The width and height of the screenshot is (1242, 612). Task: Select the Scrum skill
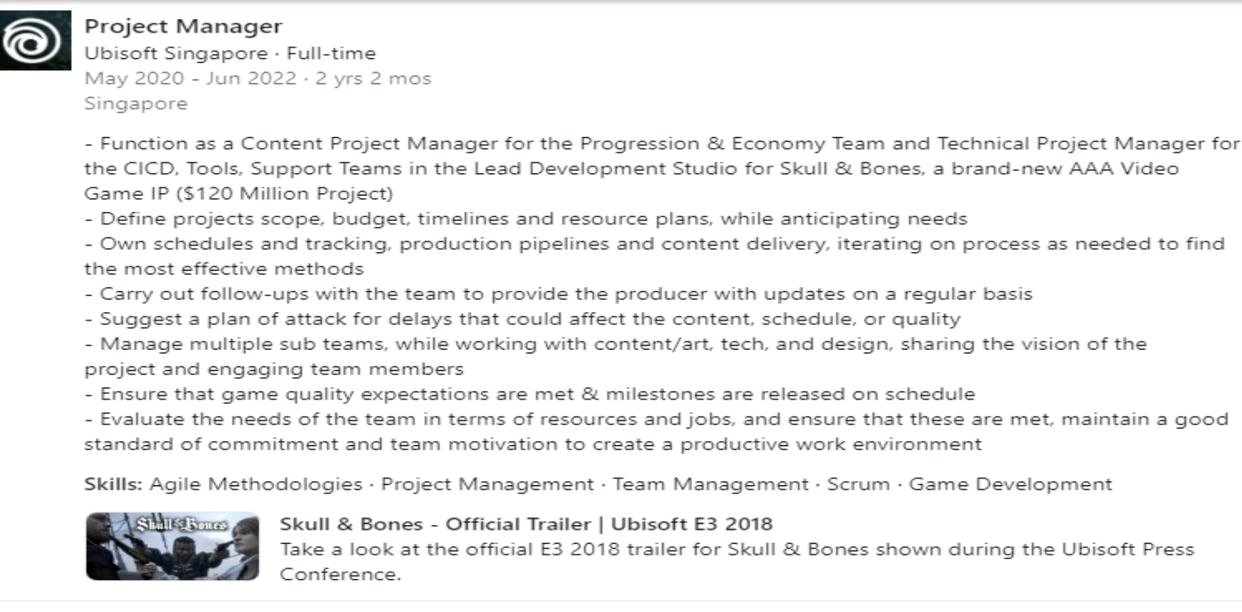coord(858,484)
